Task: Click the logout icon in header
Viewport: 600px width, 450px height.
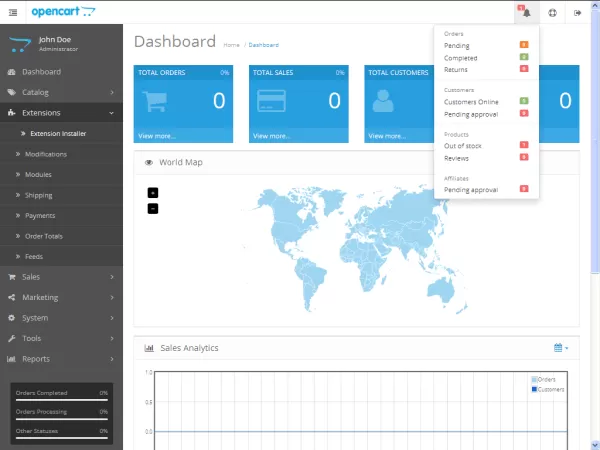Action: point(578,12)
